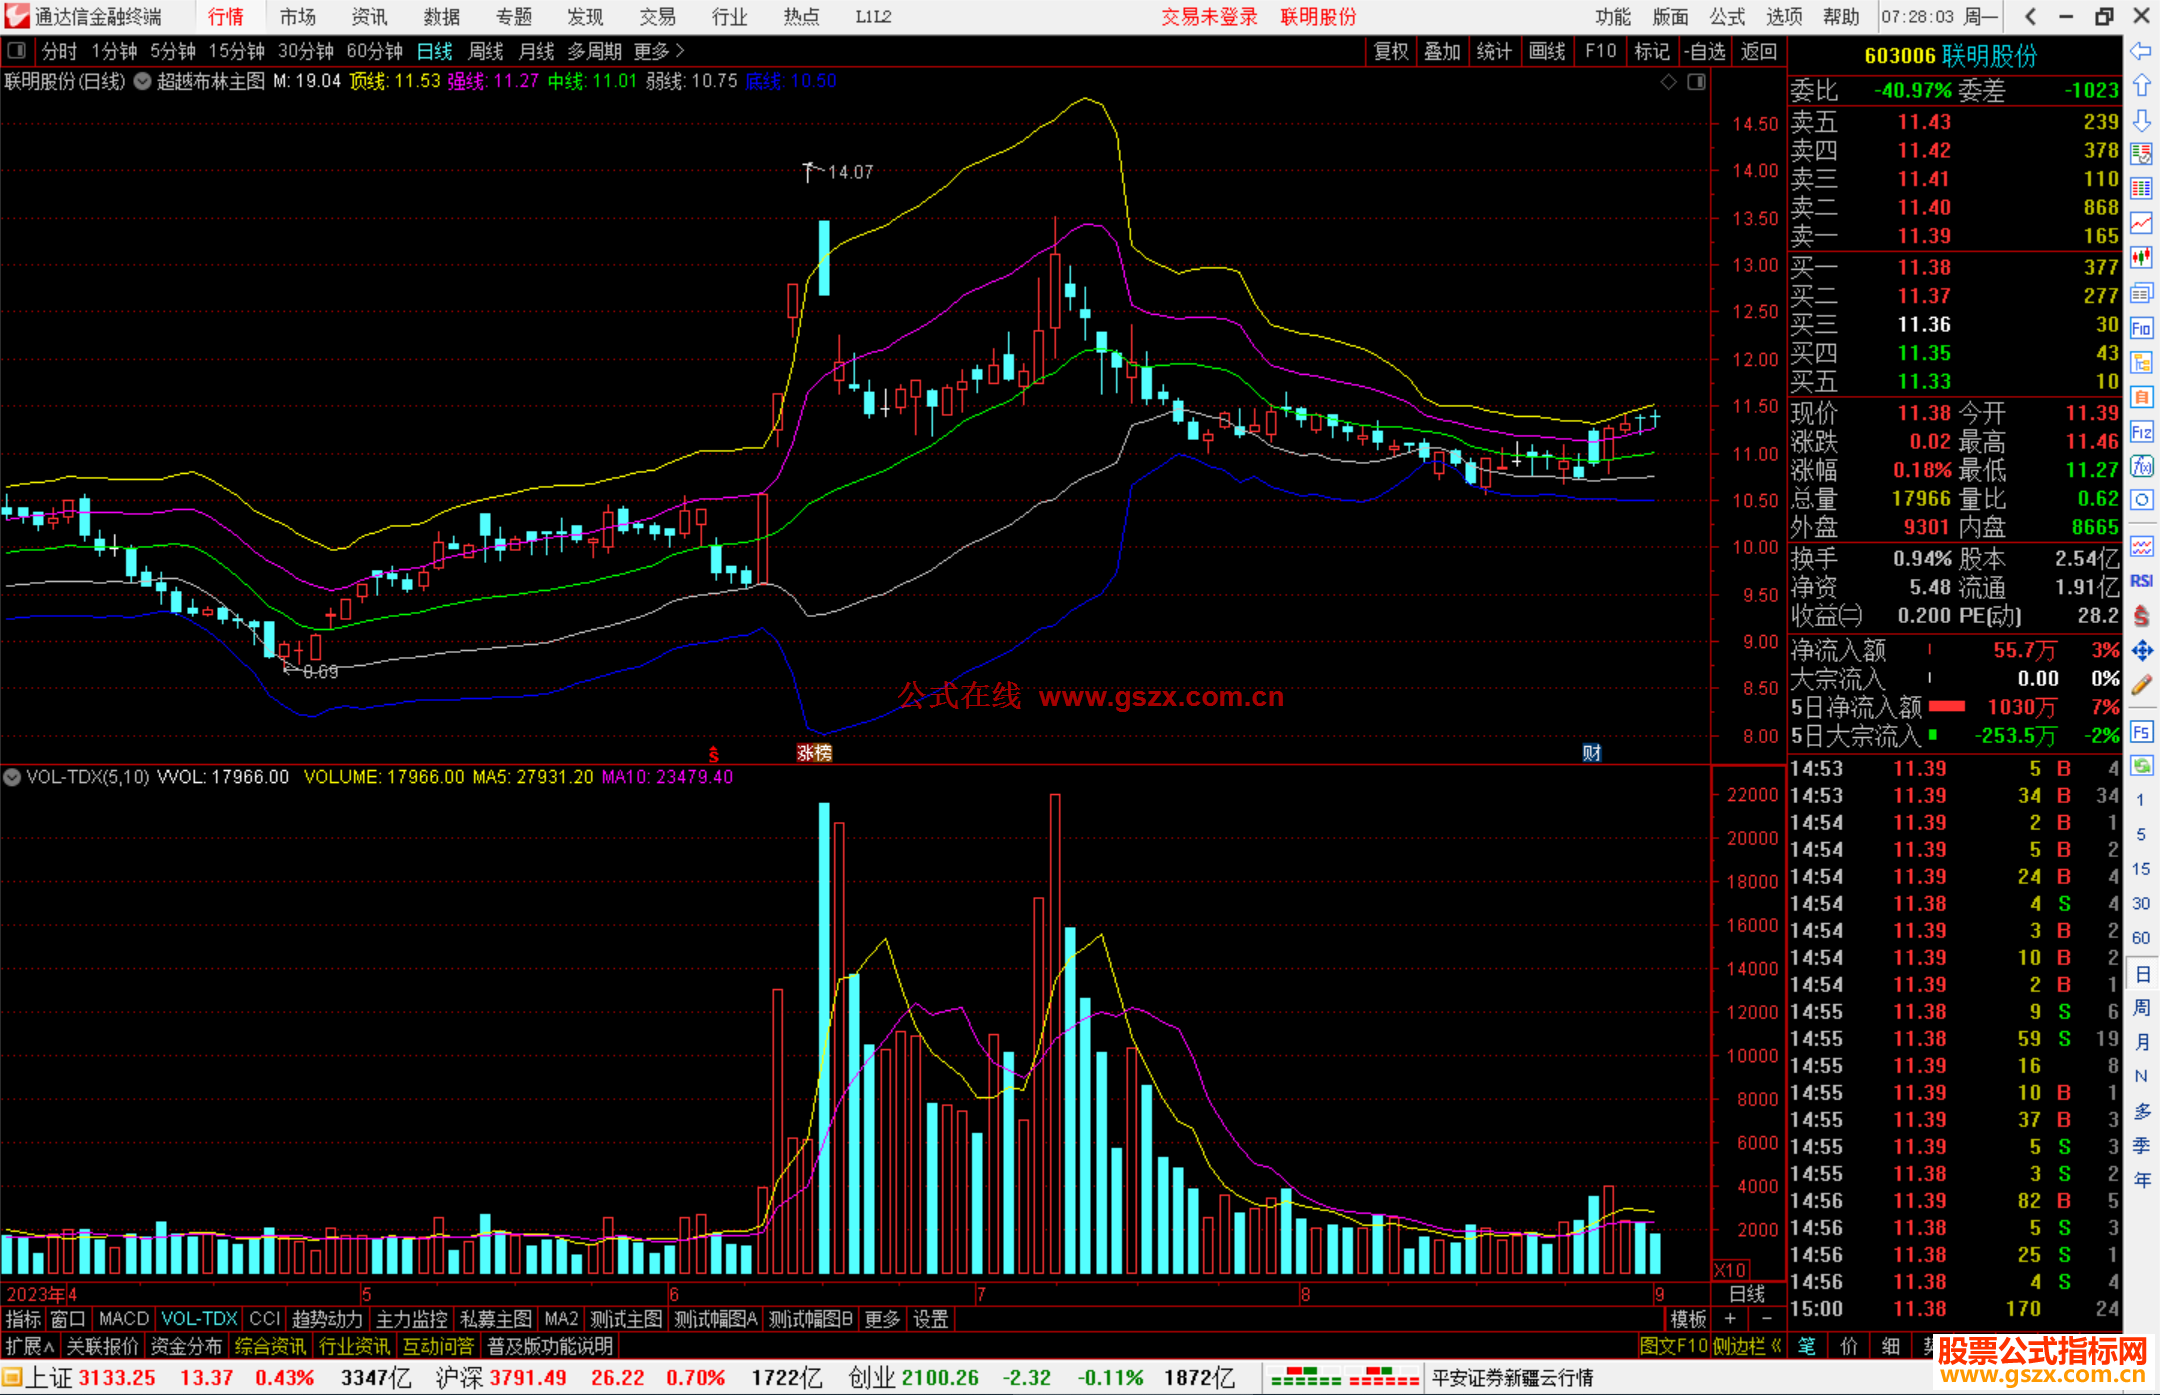Click the back arrow icon in right sidebar
The height and width of the screenshot is (1395, 2160).
click(x=2141, y=51)
